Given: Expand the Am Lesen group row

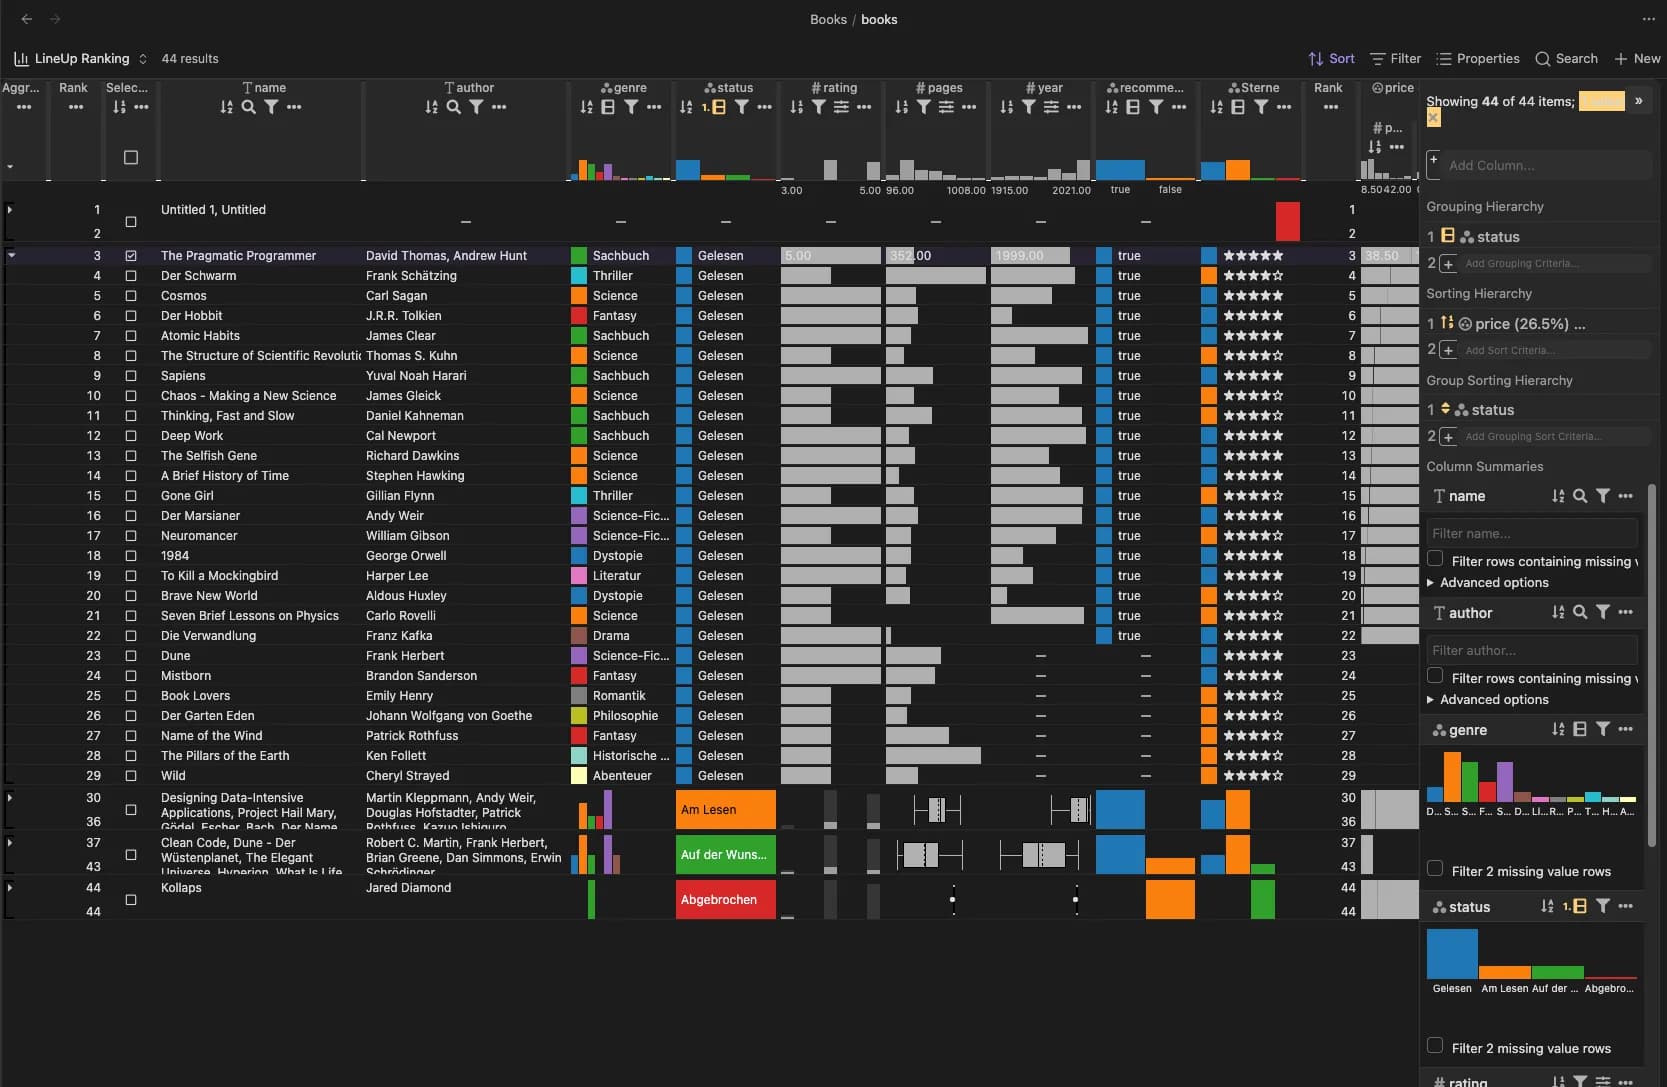Looking at the screenshot, I should (10, 798).
